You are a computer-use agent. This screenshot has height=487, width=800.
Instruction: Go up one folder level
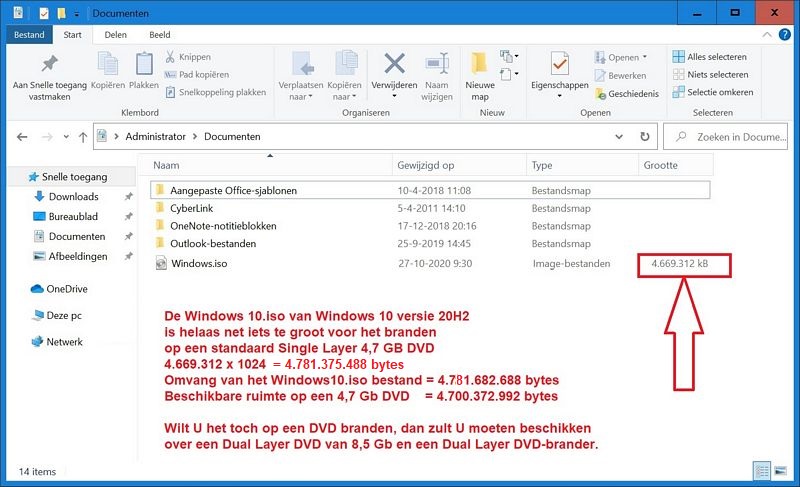click(83, 137)
